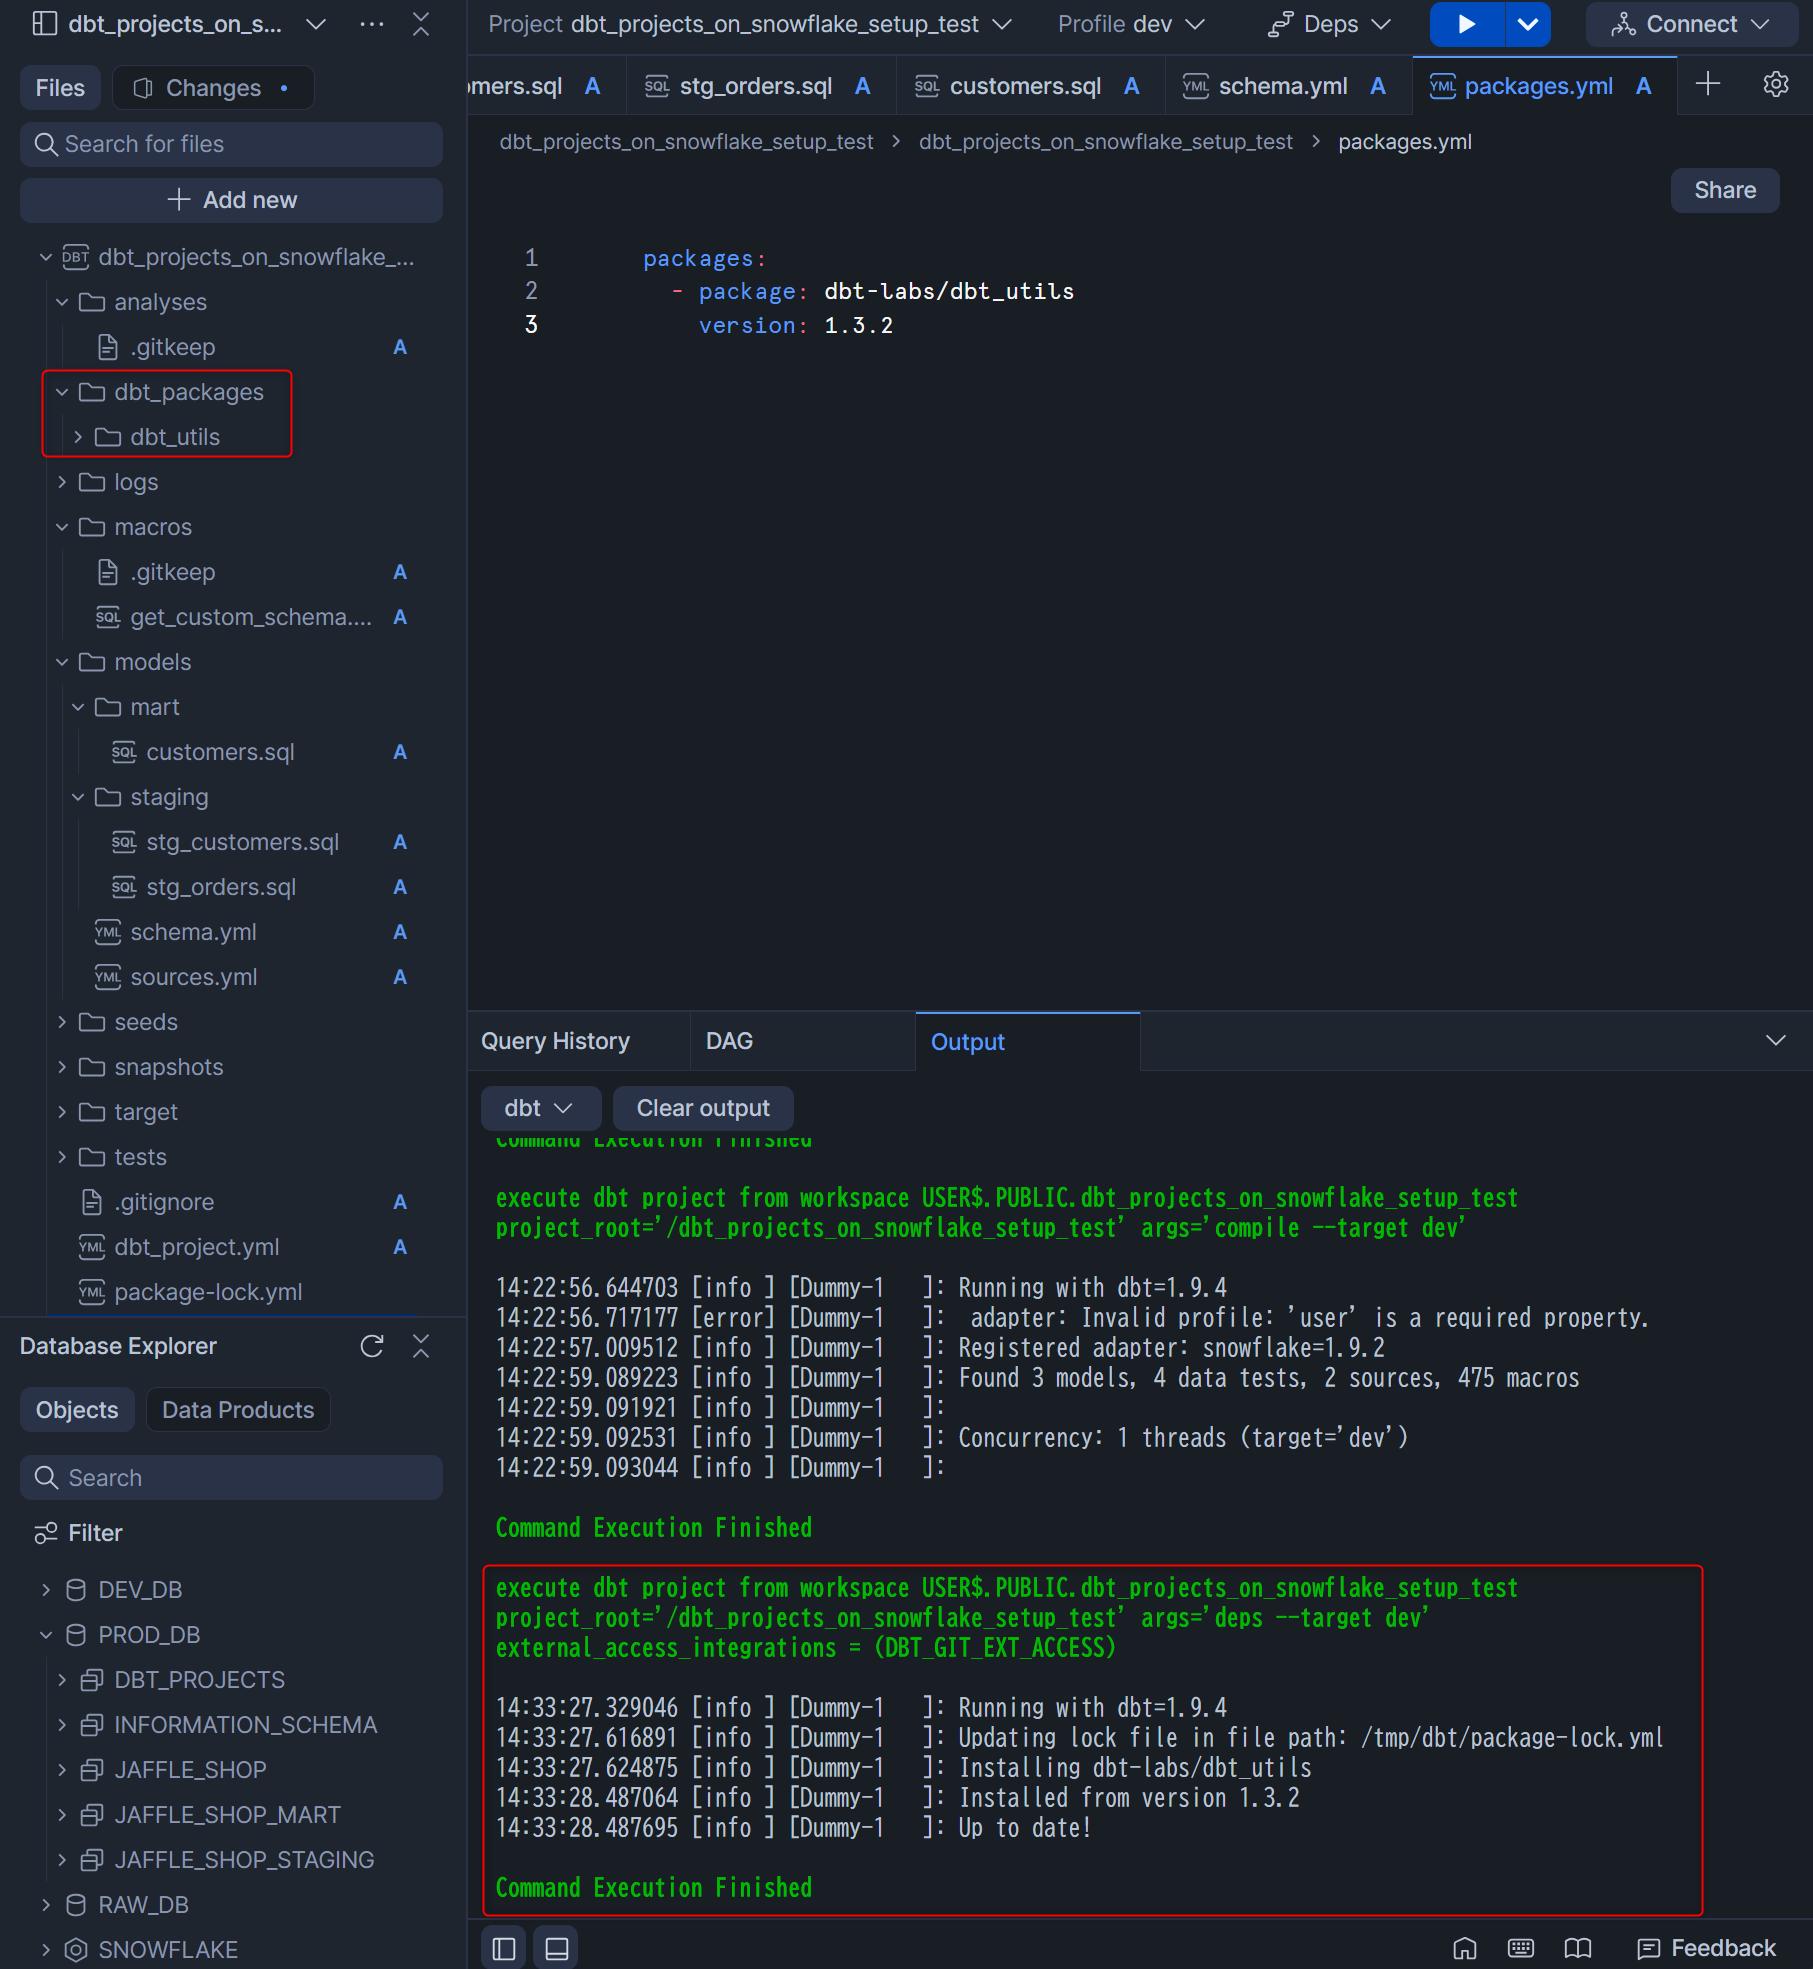Open the Profile dev dropdown

pos(1131,24)
